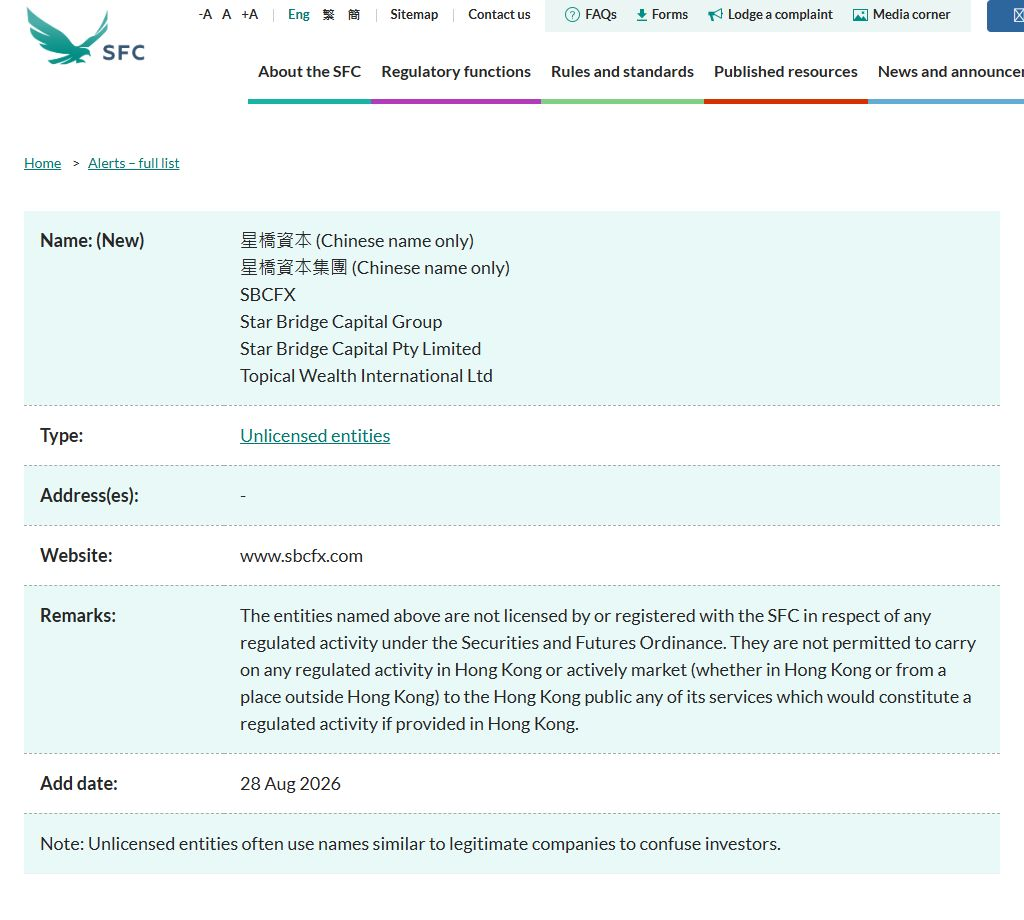Open Lodge a complaint link text
Viewport: 1024px width, 920px height.
tap(780, 14)
